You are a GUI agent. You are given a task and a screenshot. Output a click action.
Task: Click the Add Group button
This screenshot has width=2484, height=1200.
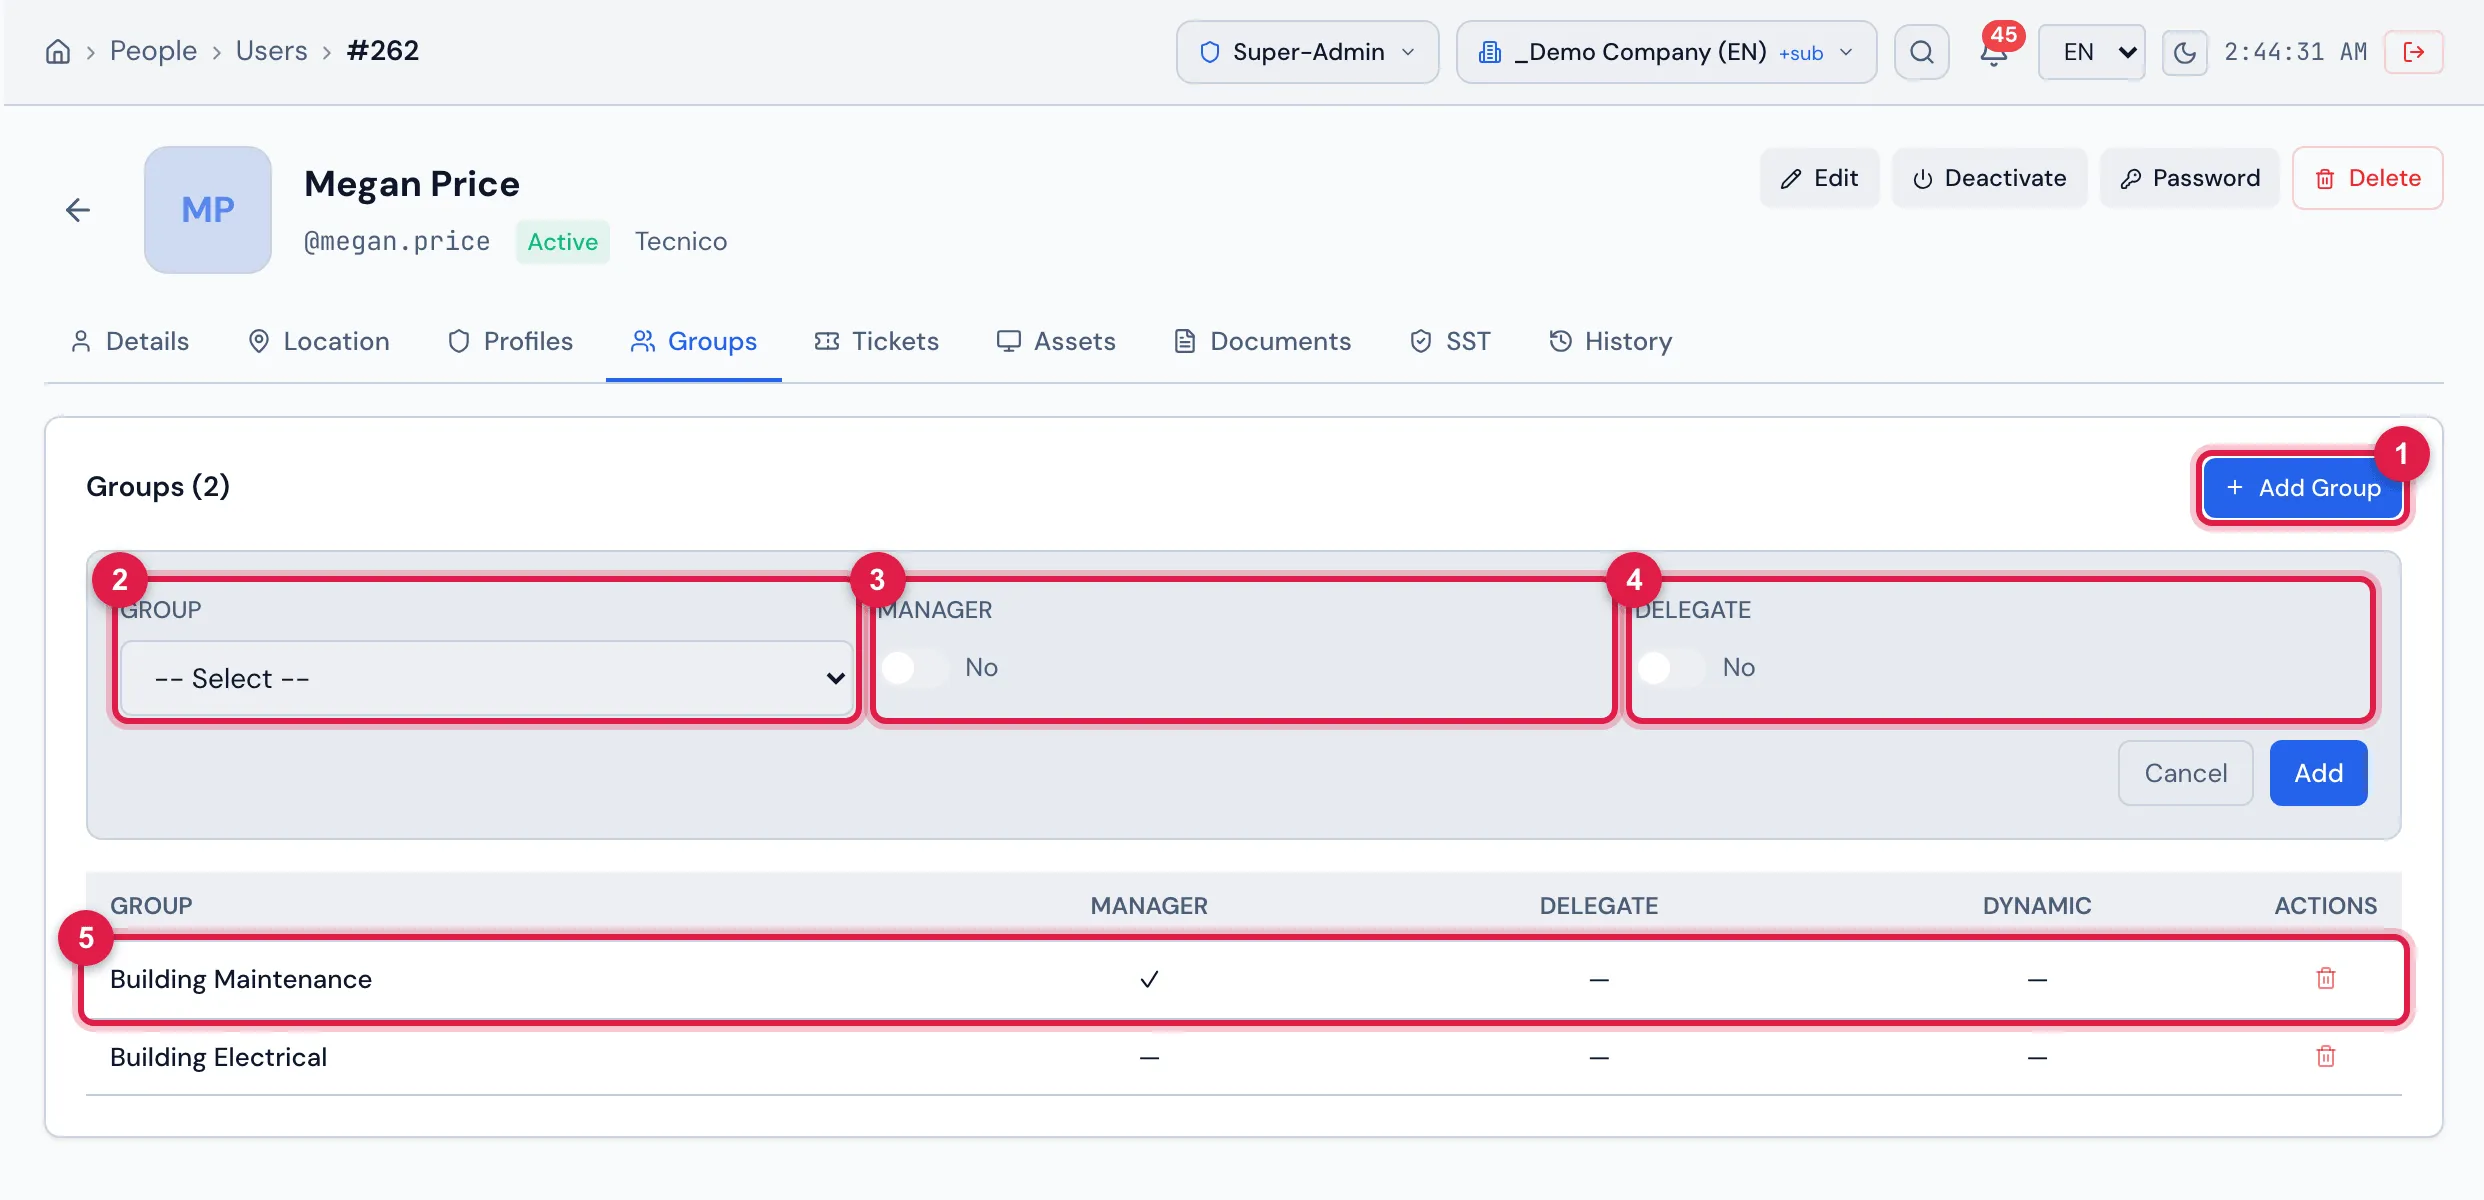click(2303, 488)
